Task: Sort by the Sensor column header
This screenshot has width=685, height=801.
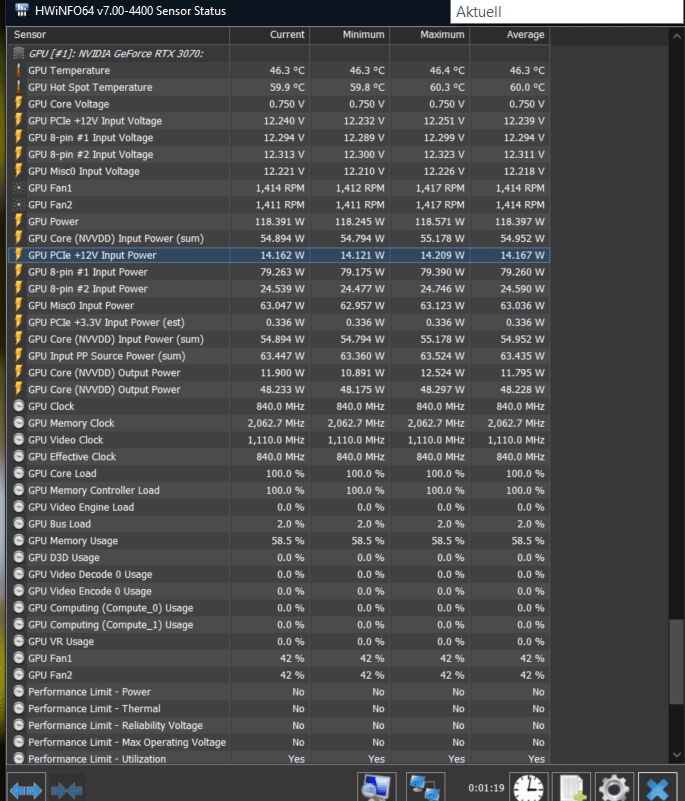Action: (119, 35)
